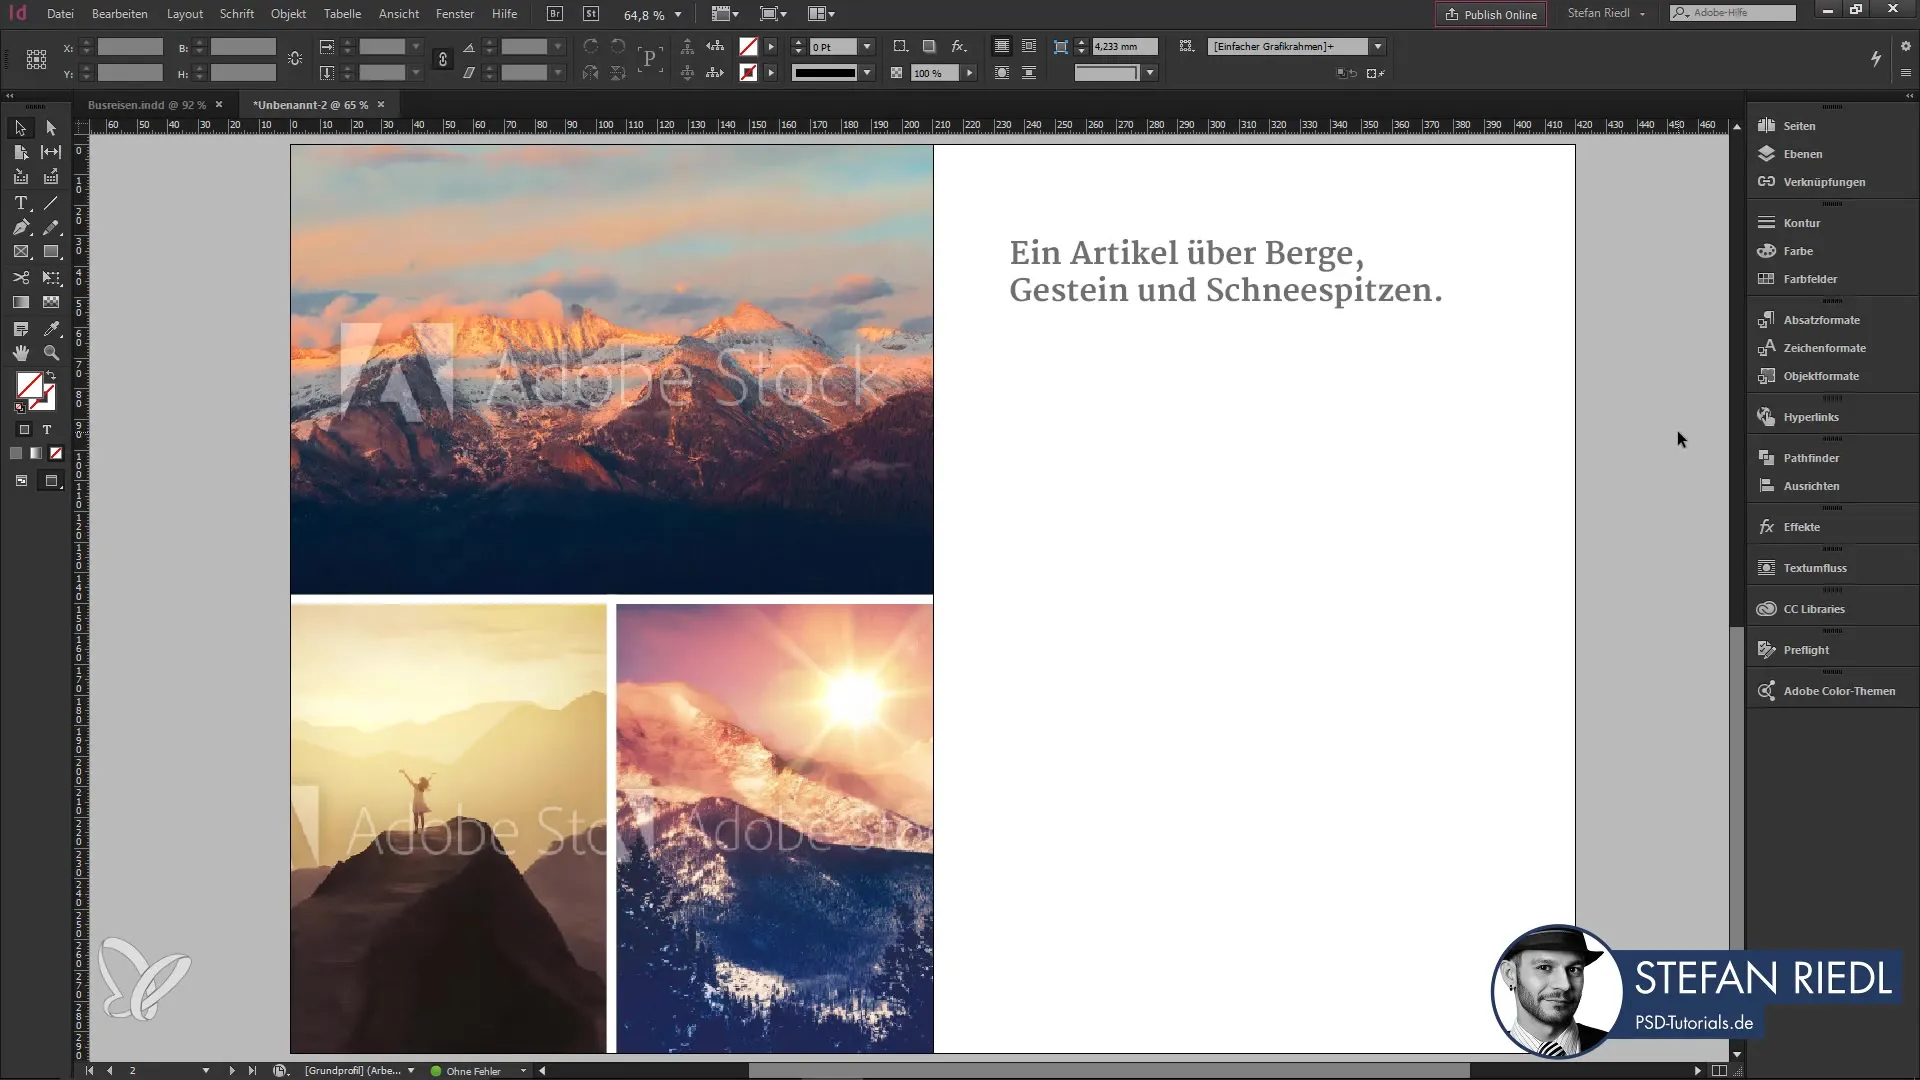The height and width of the screenshot is (1080, 1920).
Task: Select the Direct Selection tool
Action: pos(51,128)
